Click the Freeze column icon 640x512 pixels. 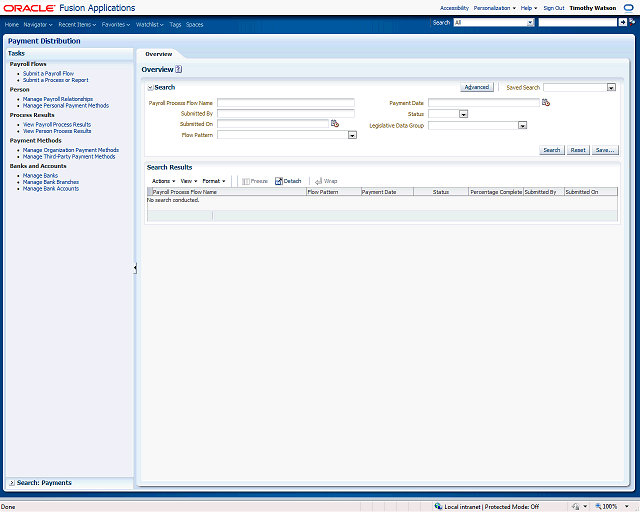245,181
